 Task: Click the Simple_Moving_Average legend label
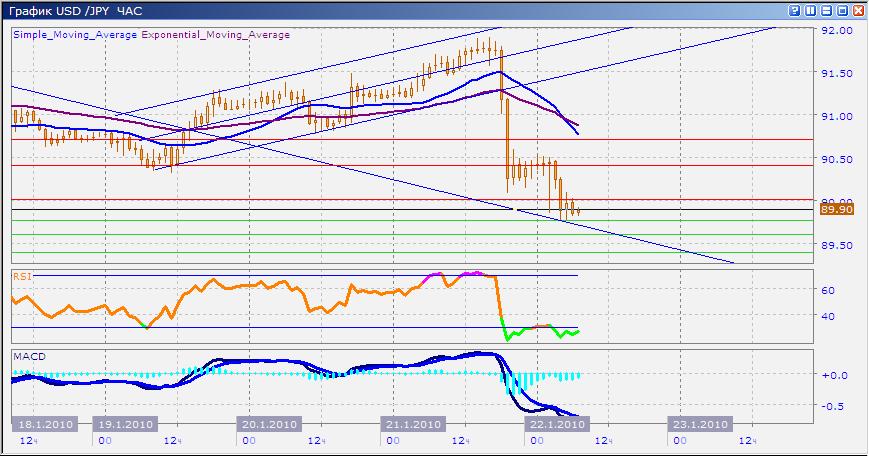coord(75,34)
